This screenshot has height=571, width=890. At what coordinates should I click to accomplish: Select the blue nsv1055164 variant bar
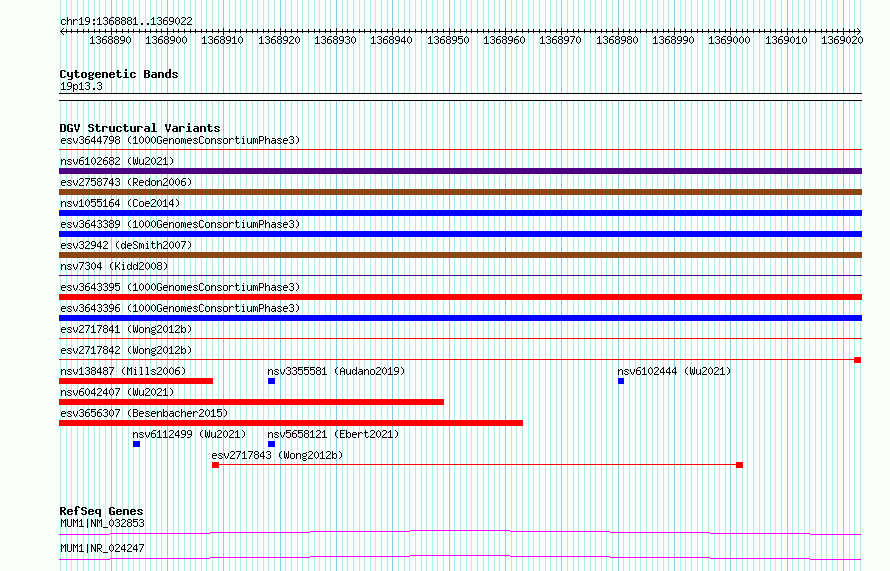click(x=460, y=213)
